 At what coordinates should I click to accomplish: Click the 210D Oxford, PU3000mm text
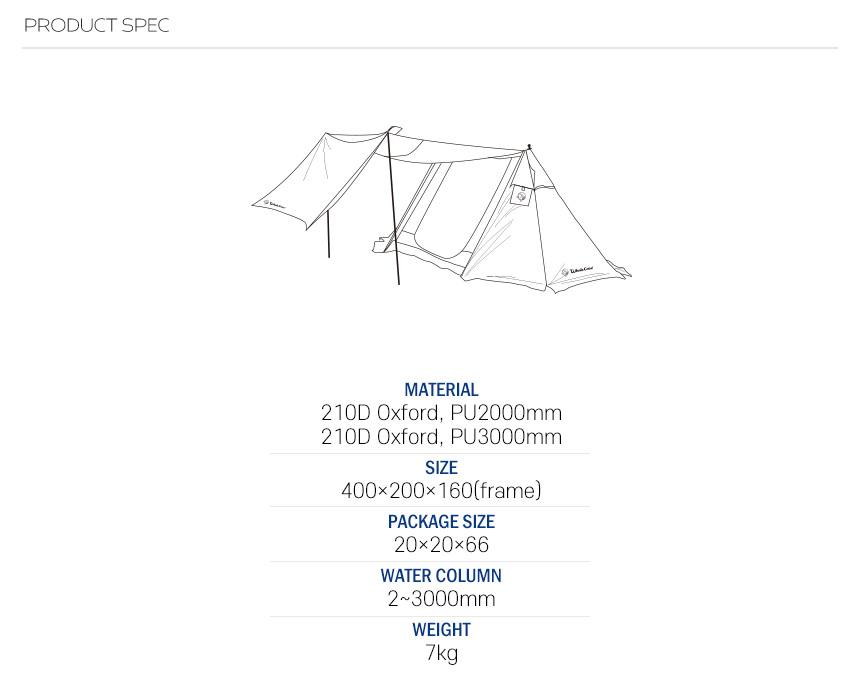point(441,437)
